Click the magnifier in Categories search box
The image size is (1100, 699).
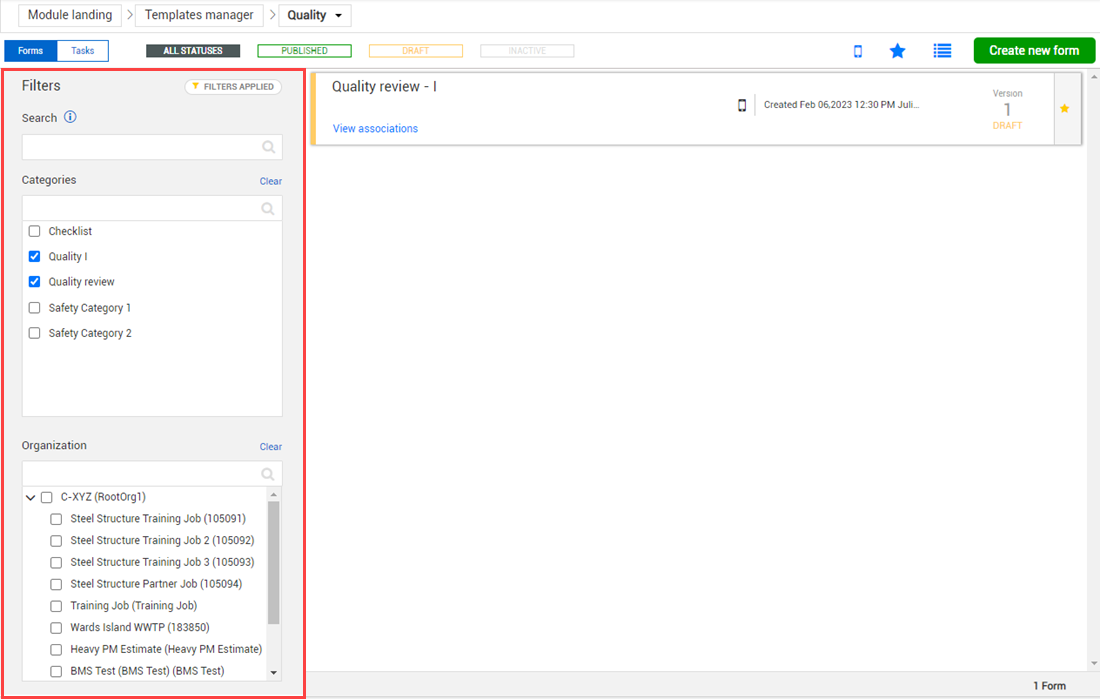(268, 209)
